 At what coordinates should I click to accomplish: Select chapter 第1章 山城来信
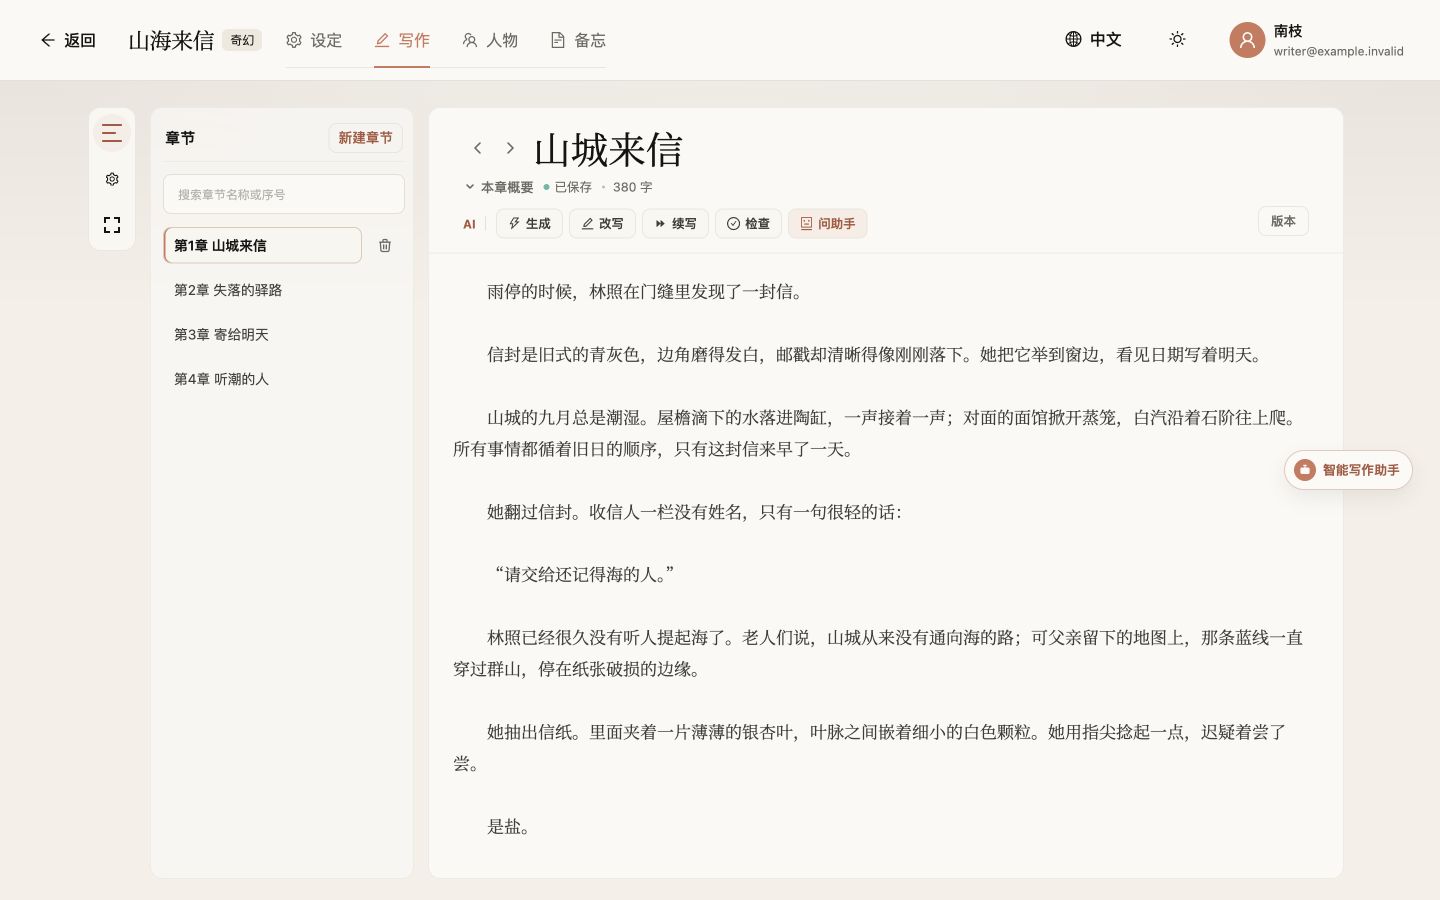tap(263, 245)
